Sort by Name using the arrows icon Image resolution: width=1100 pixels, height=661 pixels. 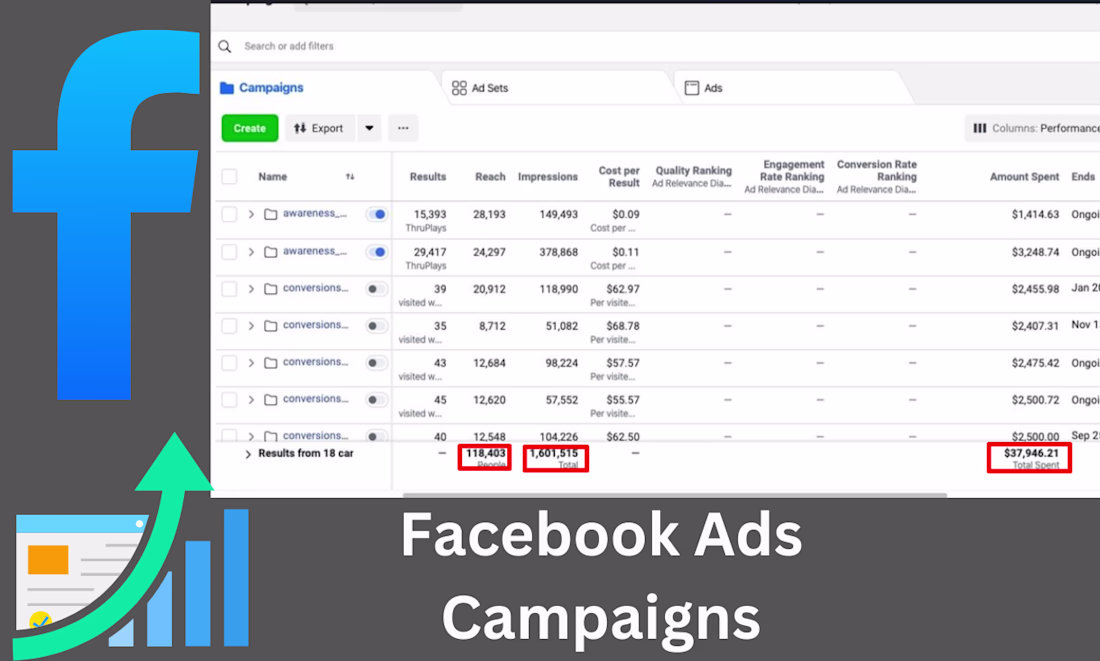click(x=350, y=177)
